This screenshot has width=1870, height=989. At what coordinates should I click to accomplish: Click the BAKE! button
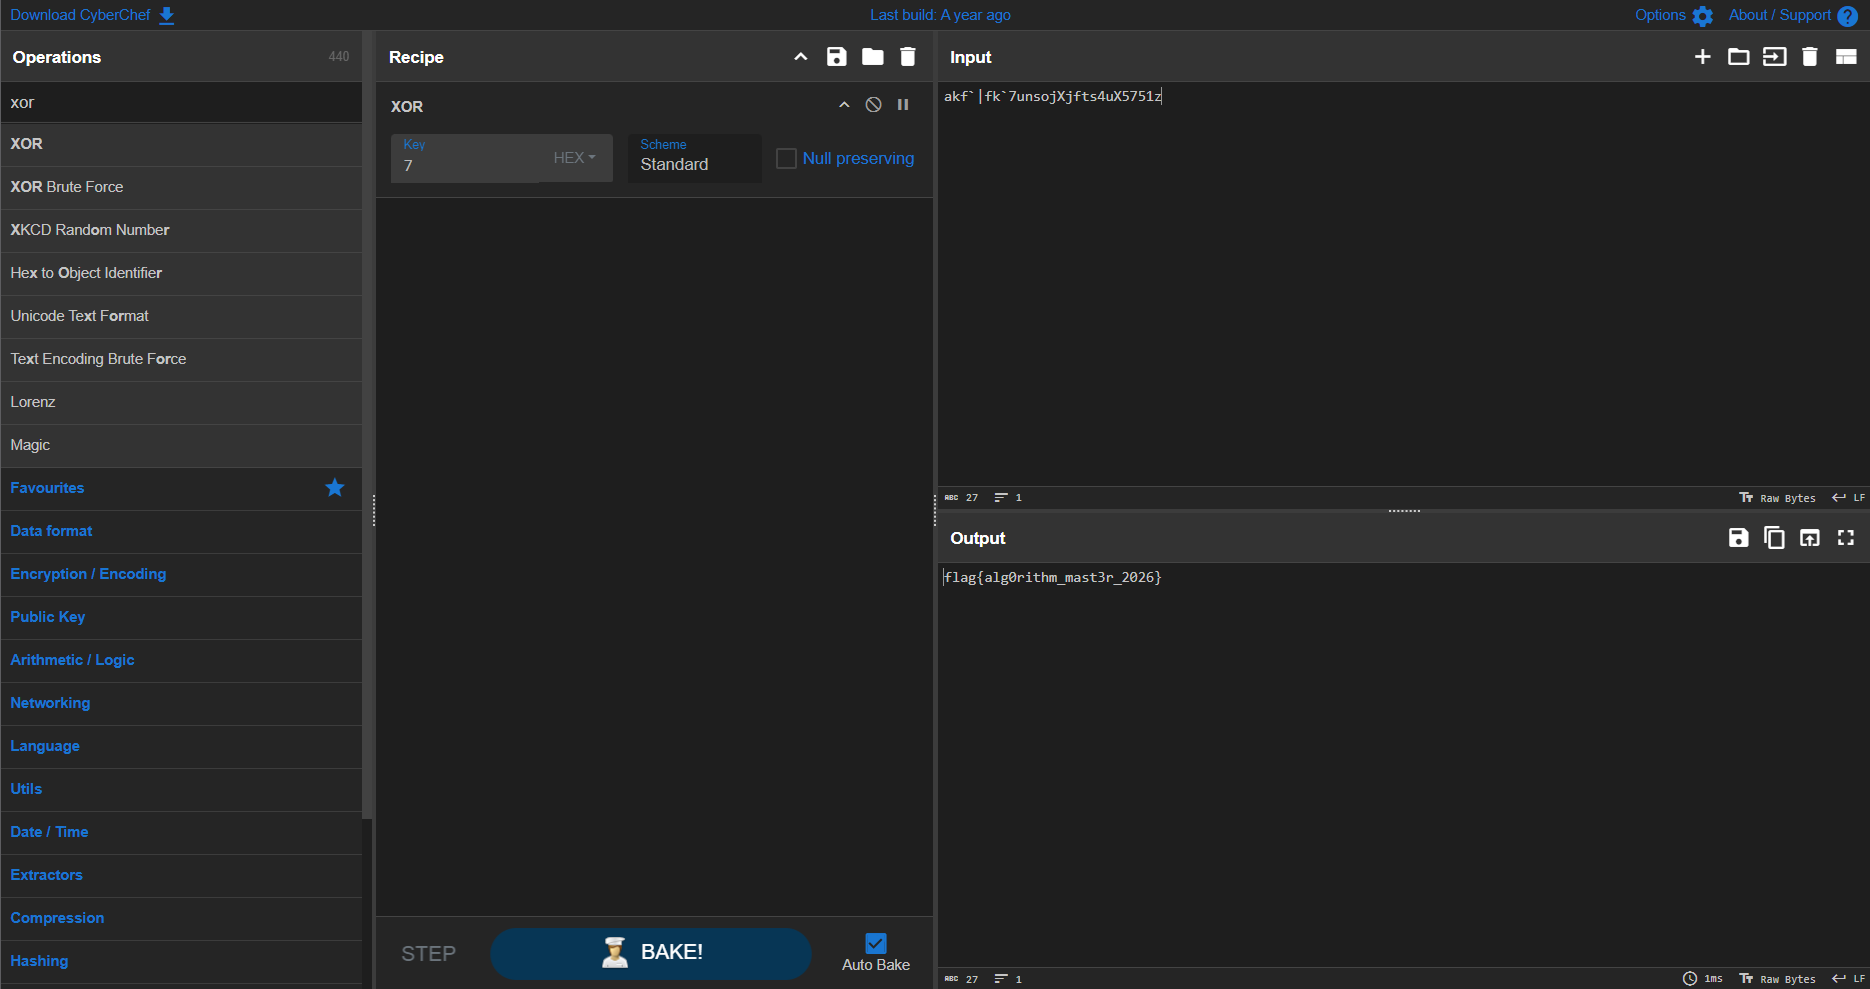[x=651, y=953]
